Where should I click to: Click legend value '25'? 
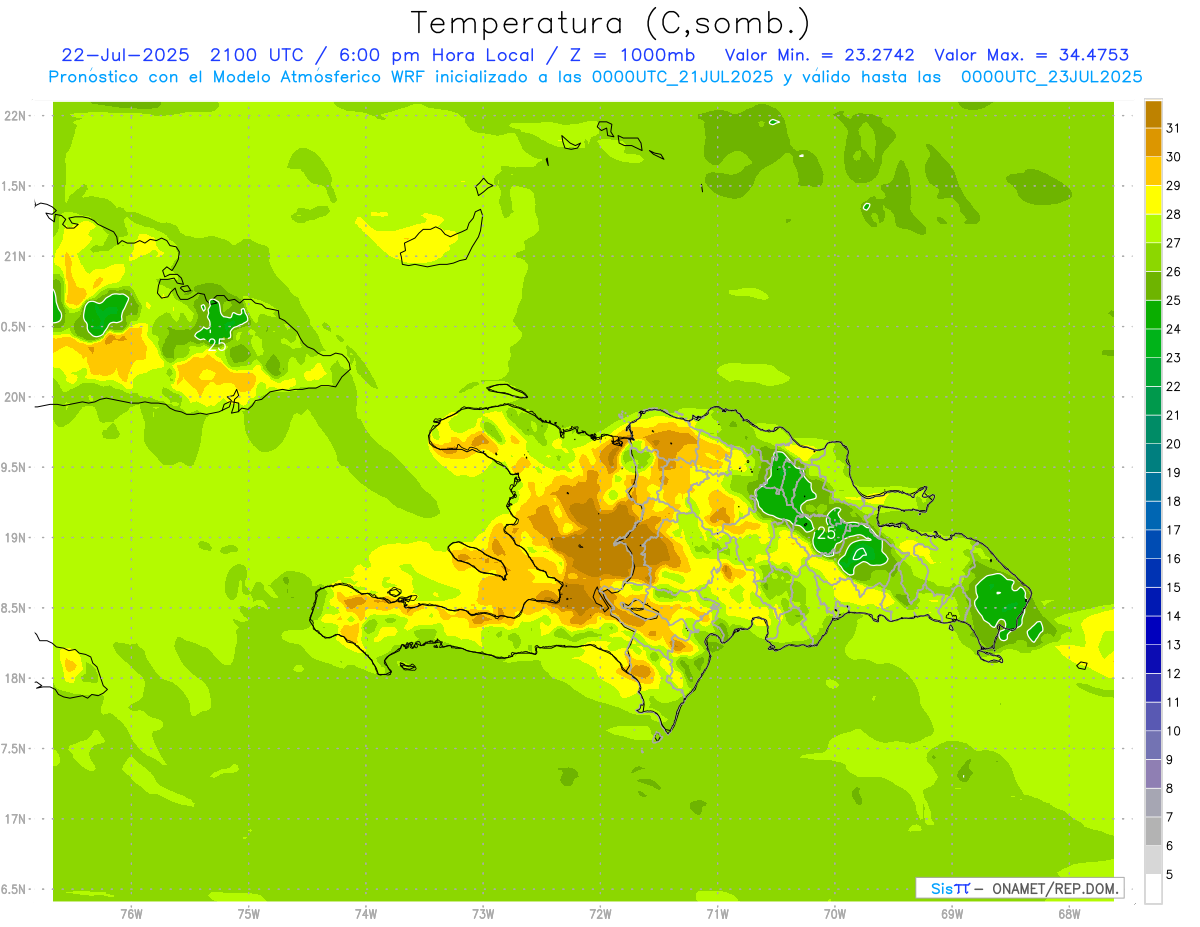click(1174, 300)
